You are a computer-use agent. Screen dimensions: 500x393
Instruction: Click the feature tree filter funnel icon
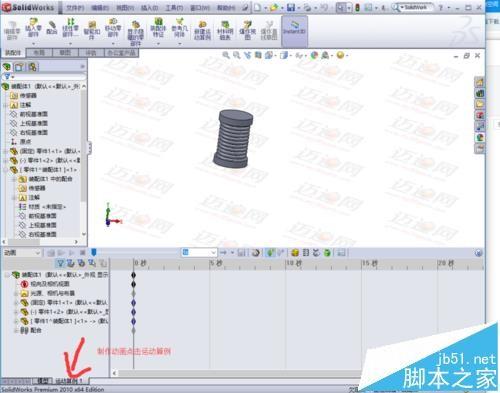[x=7, y=77]
